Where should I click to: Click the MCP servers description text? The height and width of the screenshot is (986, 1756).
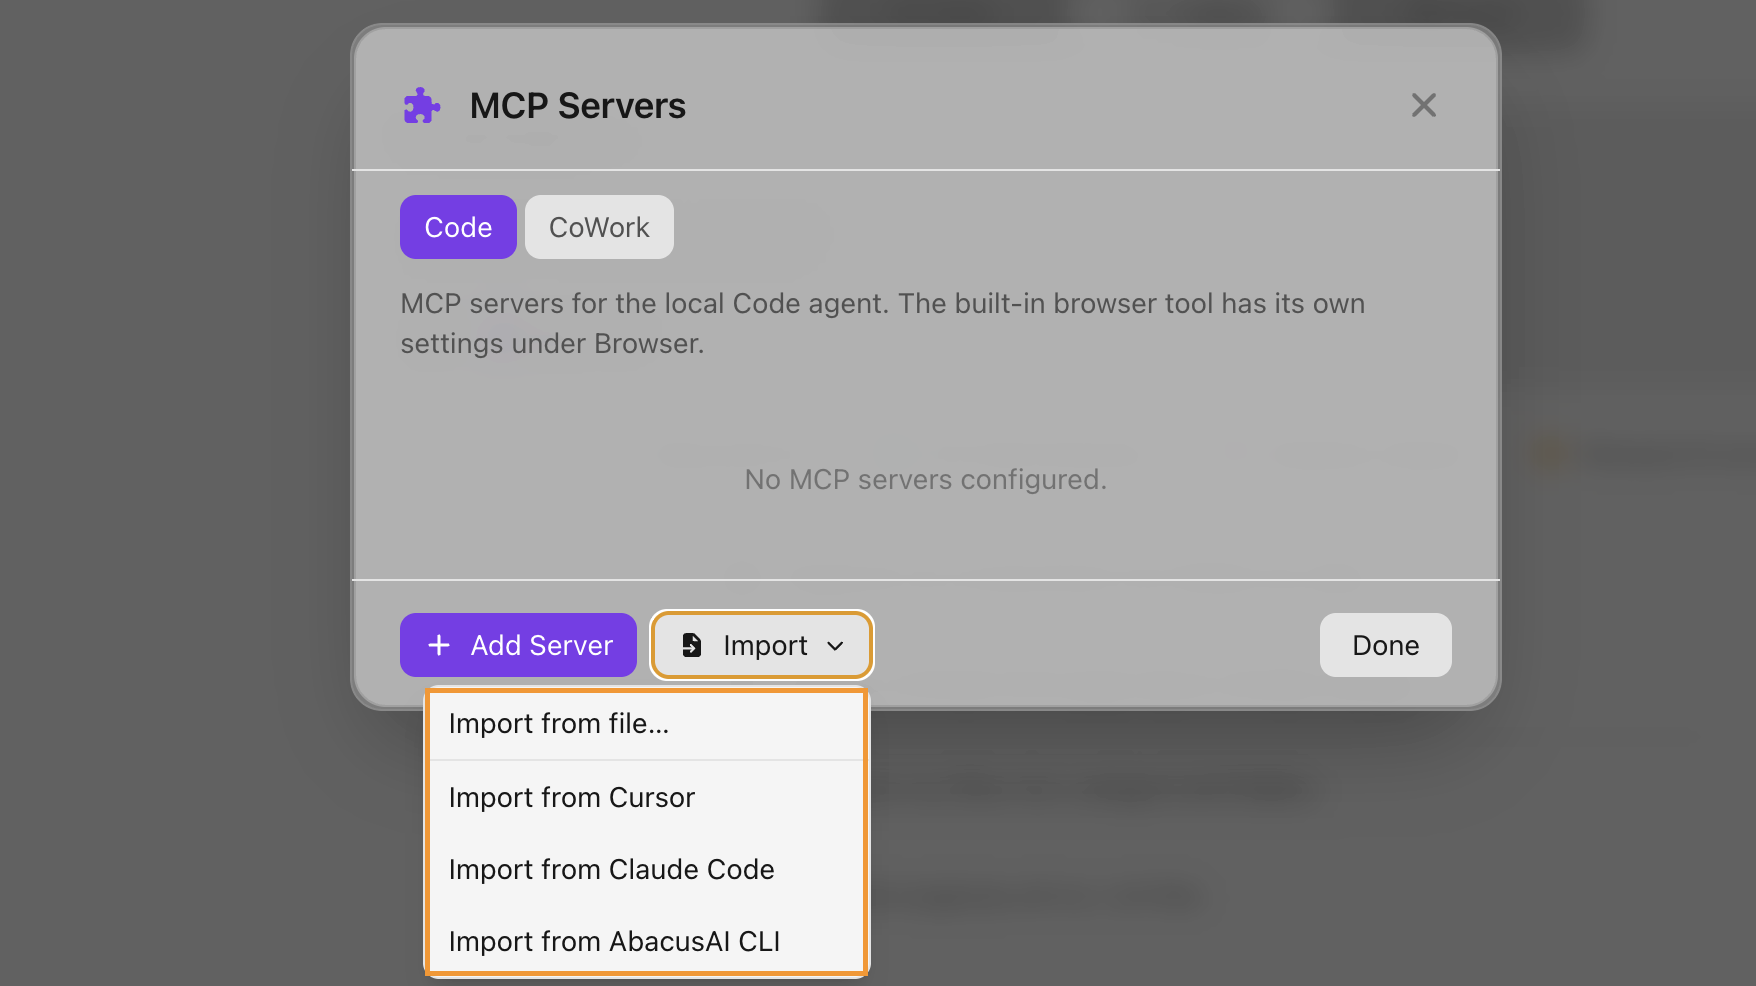882,323
